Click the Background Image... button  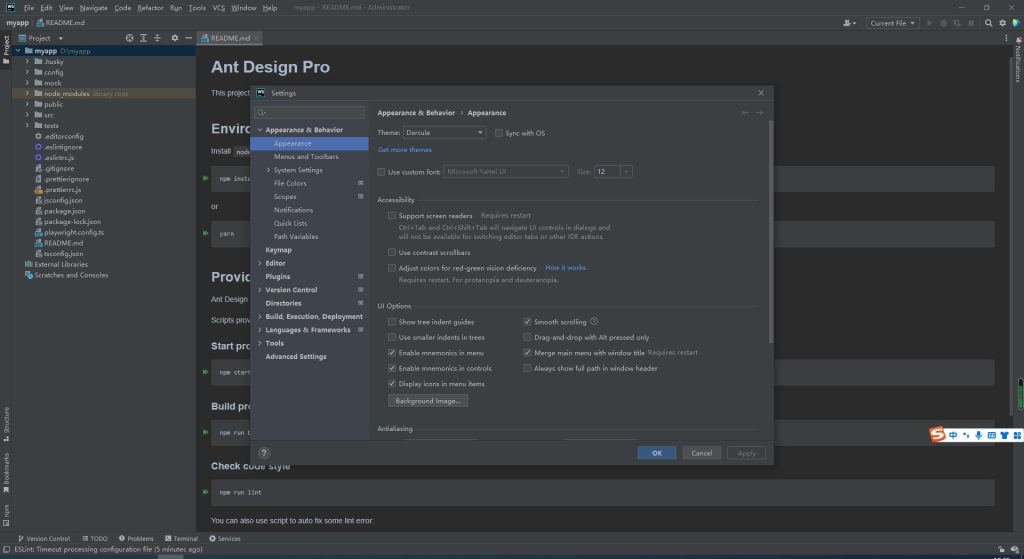click(428, 401)
